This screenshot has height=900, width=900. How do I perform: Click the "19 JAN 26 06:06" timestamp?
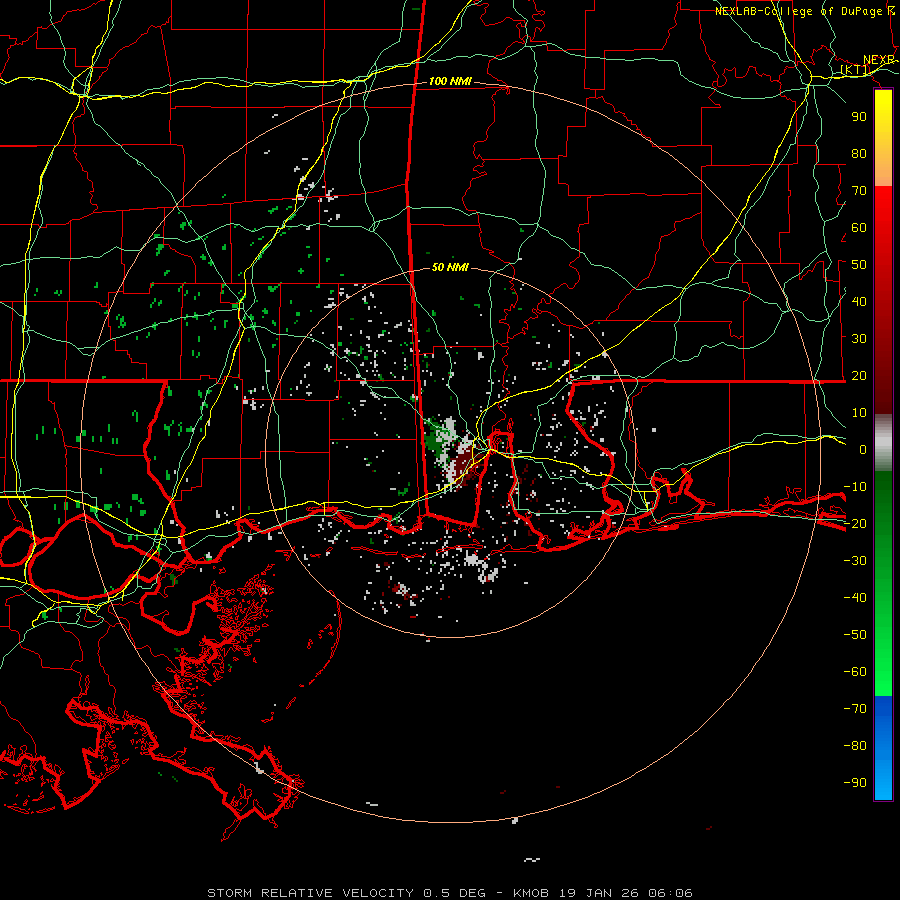coord(626,893)
